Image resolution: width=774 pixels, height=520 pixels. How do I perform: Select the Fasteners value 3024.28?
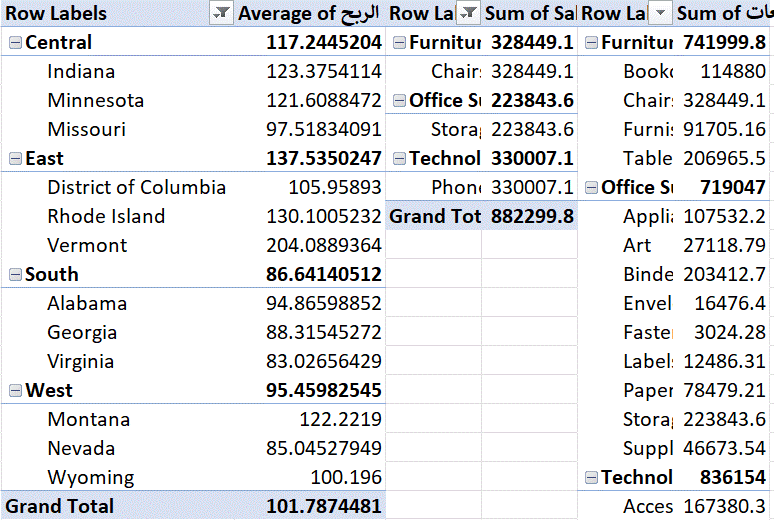point(730,333)
